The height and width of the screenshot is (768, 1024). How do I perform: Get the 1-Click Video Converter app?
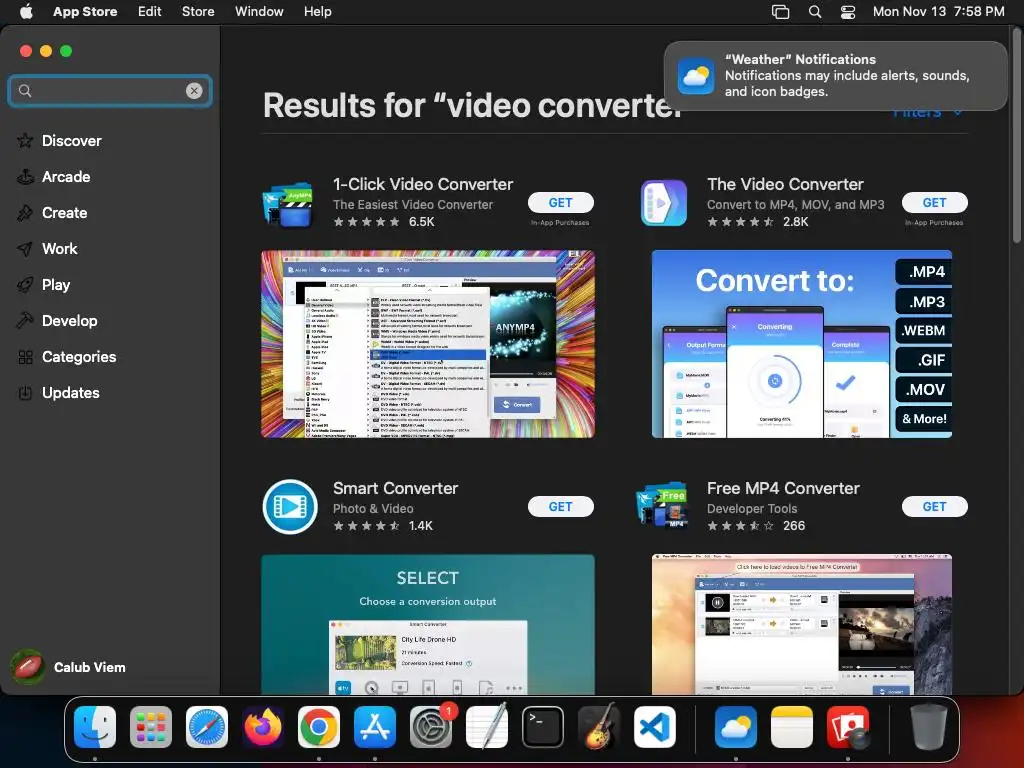560,202
